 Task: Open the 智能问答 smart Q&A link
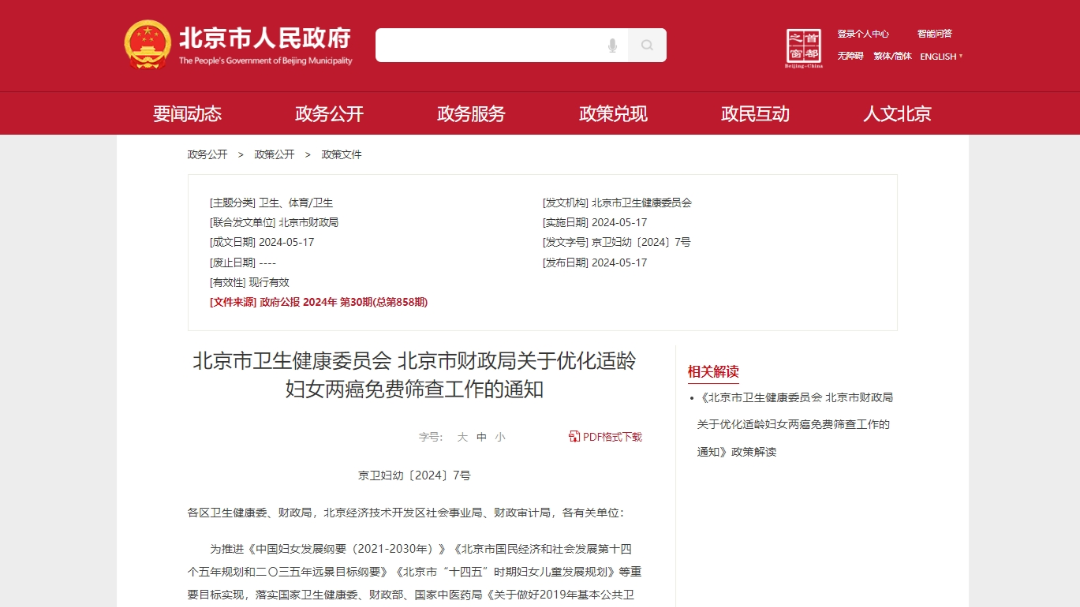[x=934, y=34]
